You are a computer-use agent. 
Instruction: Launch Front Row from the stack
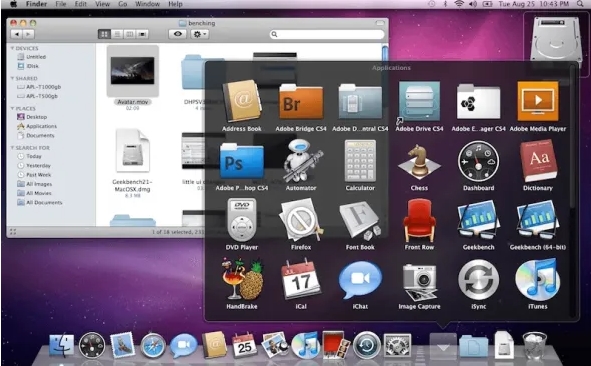click(x=419, y=220)
